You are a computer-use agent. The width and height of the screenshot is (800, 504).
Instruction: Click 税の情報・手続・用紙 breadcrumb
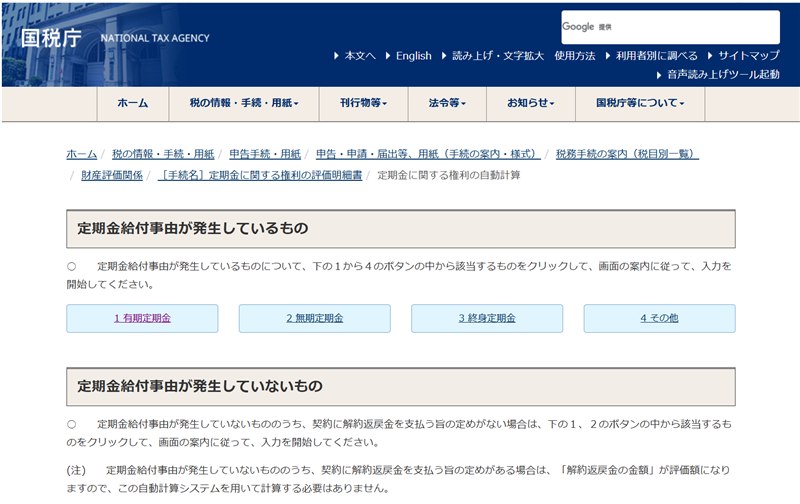tap(163, 154)
